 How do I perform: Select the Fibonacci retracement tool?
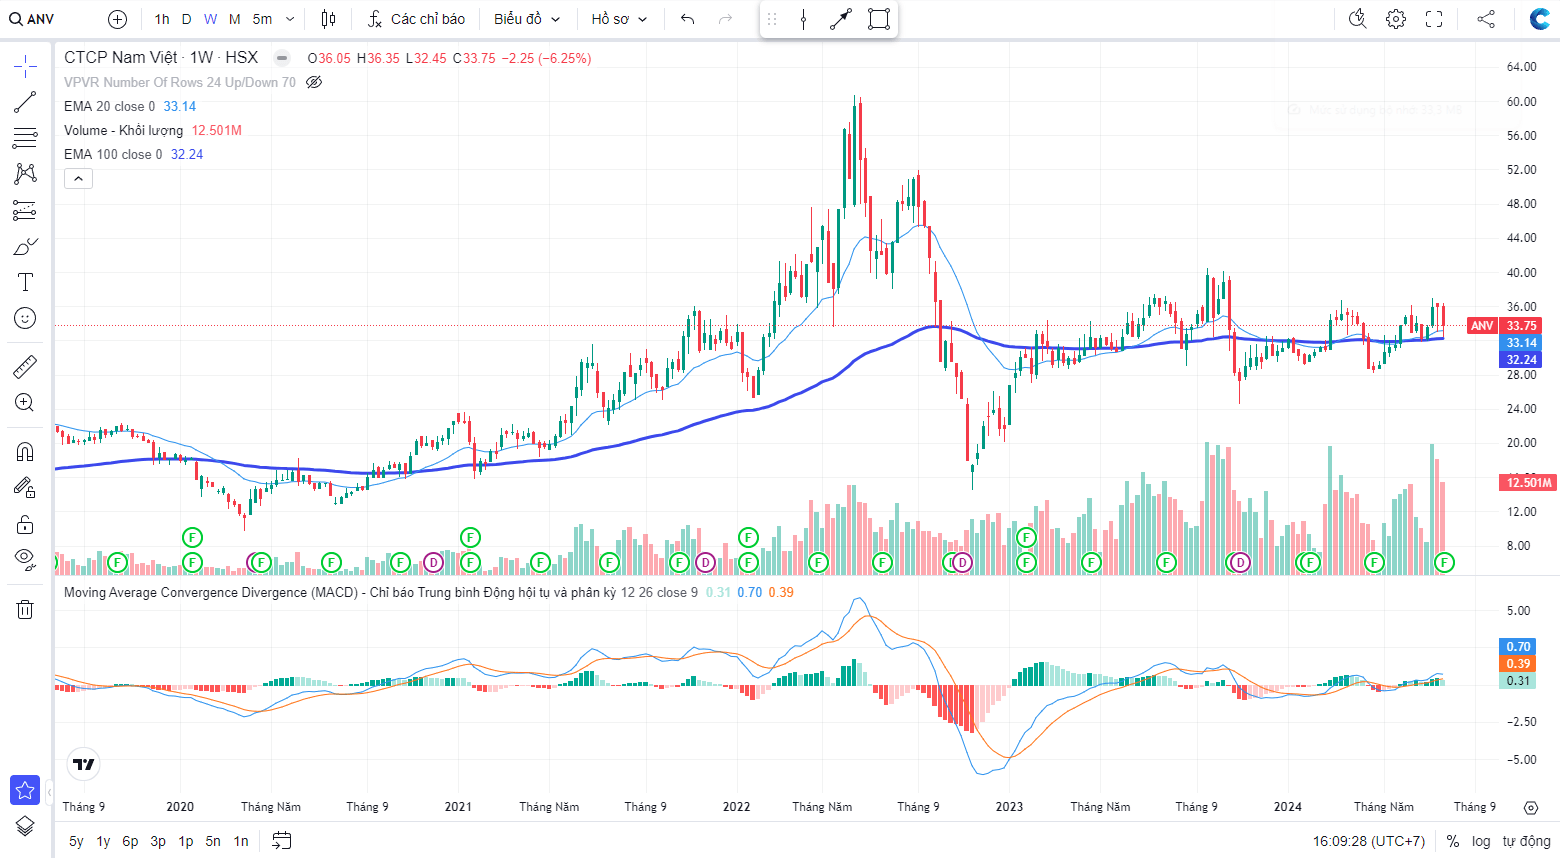pos(25,138)
